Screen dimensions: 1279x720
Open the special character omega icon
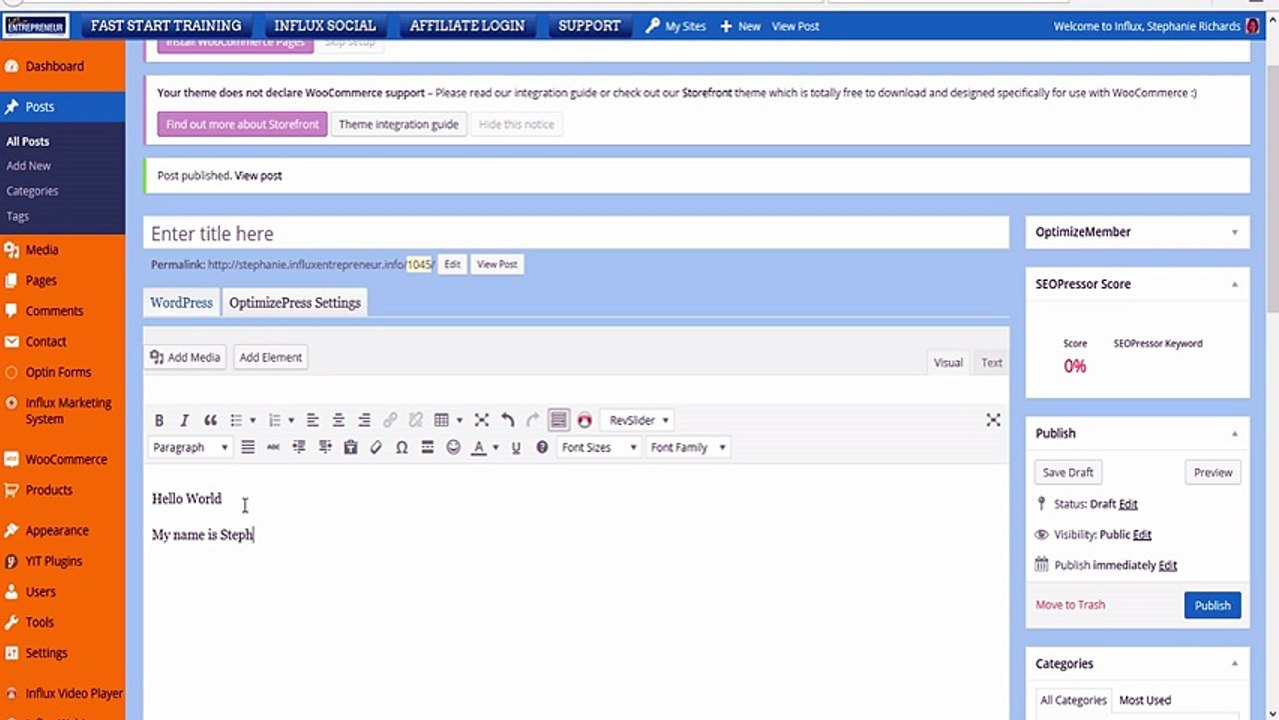click(x=401, y=447)
